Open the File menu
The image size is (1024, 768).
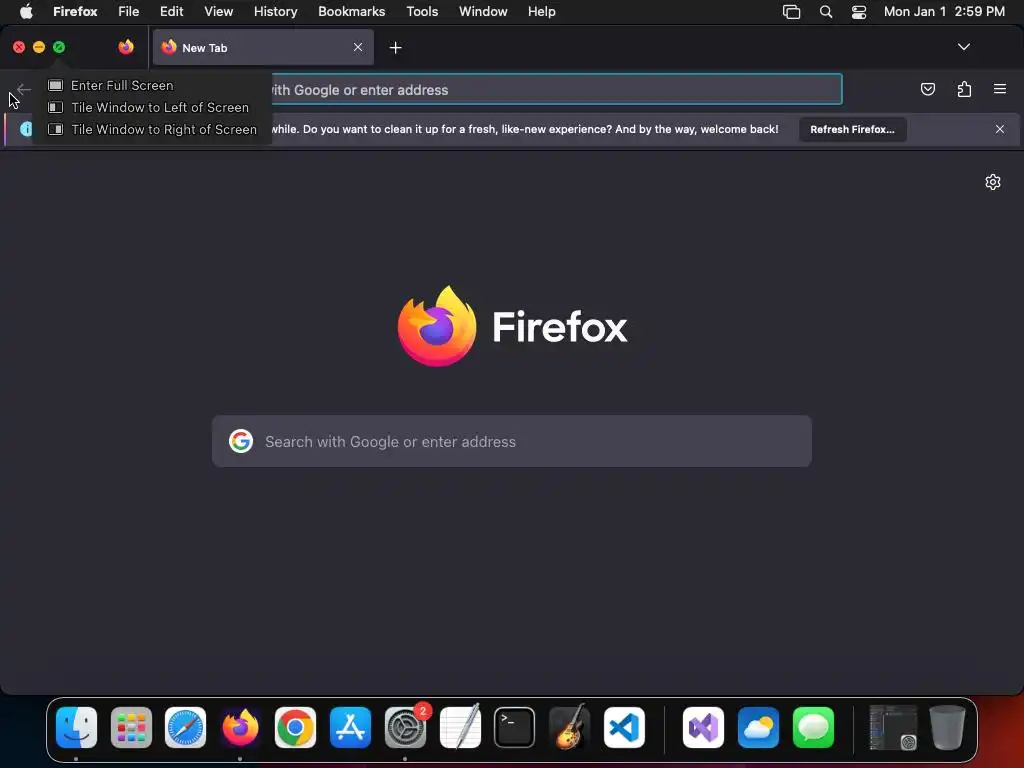pos(129,12)
